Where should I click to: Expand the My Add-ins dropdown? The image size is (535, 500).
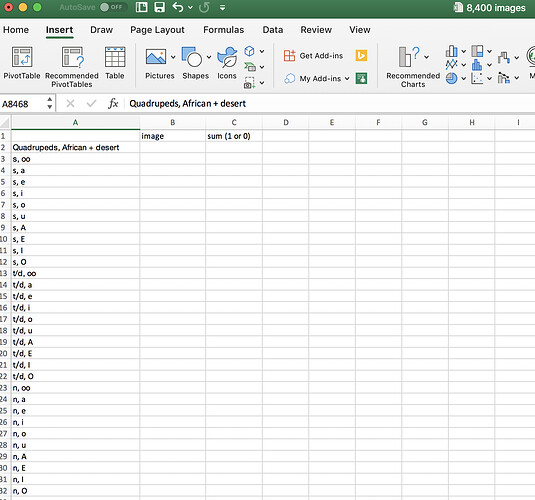[x=347, y=78]
